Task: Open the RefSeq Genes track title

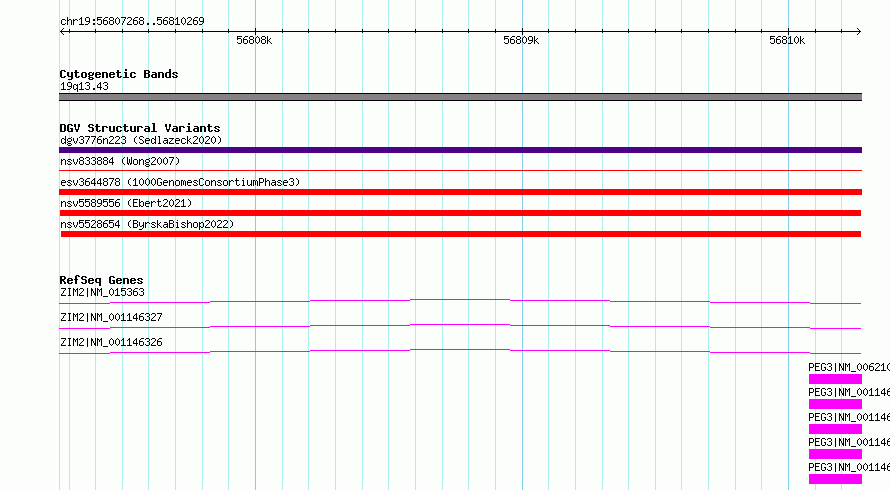Action: click(101, 280)
